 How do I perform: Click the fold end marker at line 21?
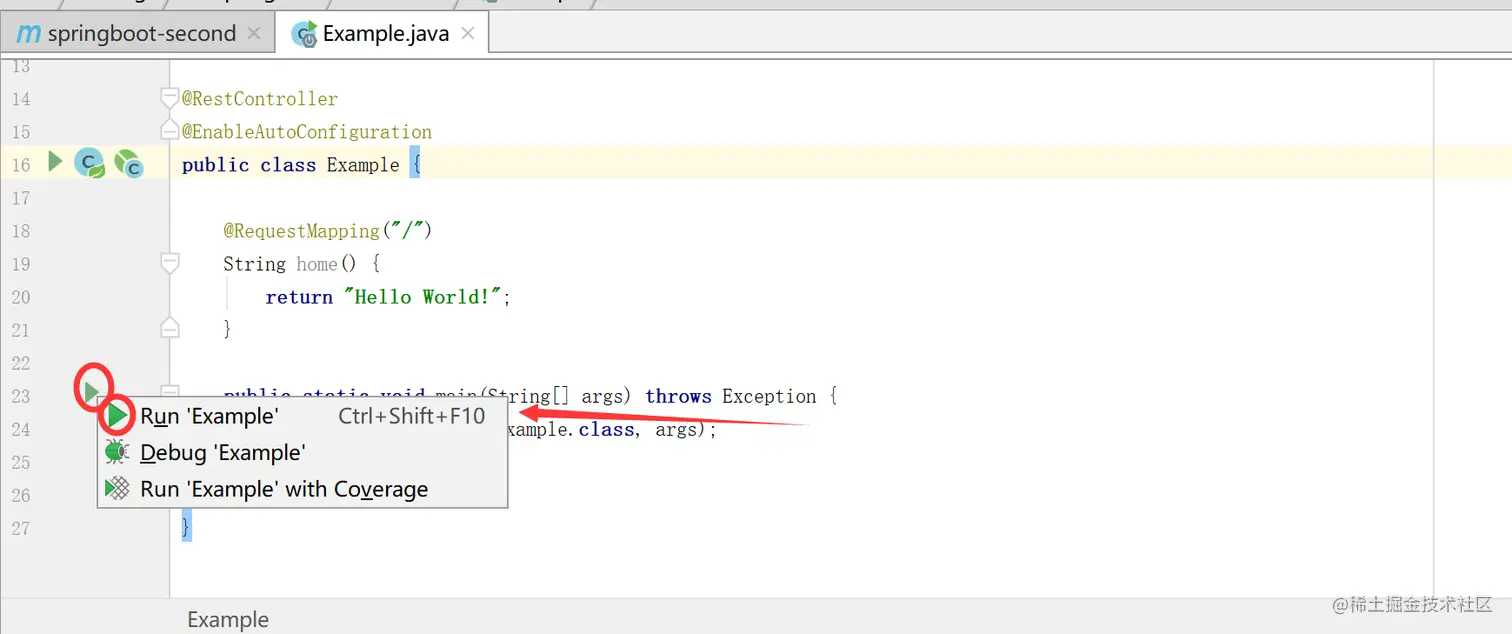(x=170, y=327)
